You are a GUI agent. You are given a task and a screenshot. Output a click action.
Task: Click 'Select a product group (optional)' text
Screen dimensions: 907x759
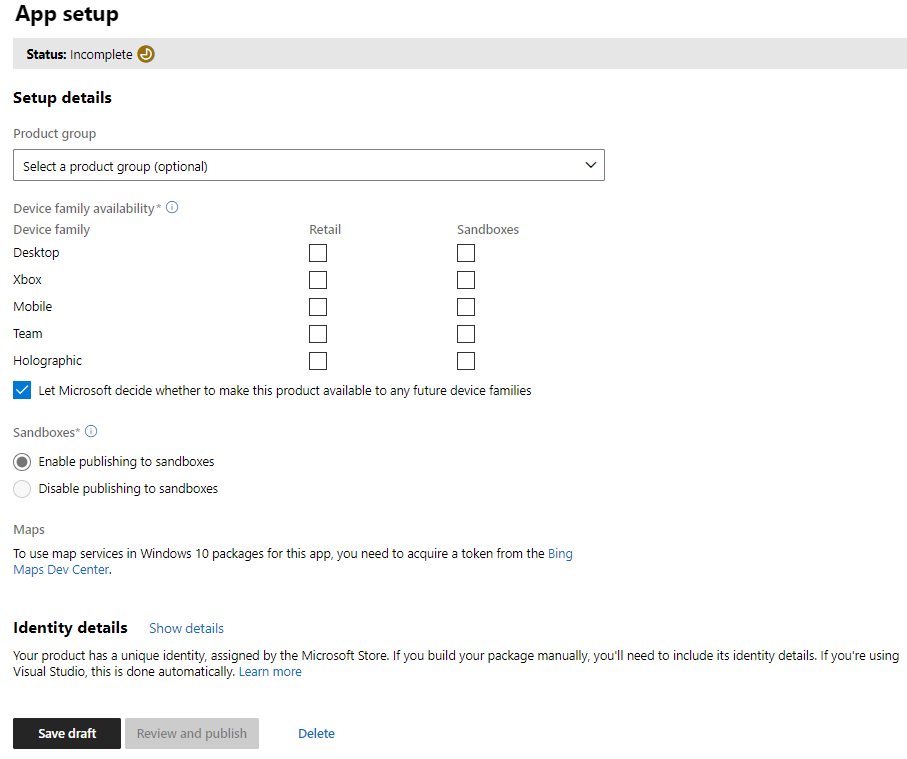pyautogui.click(x=115, y=167)
